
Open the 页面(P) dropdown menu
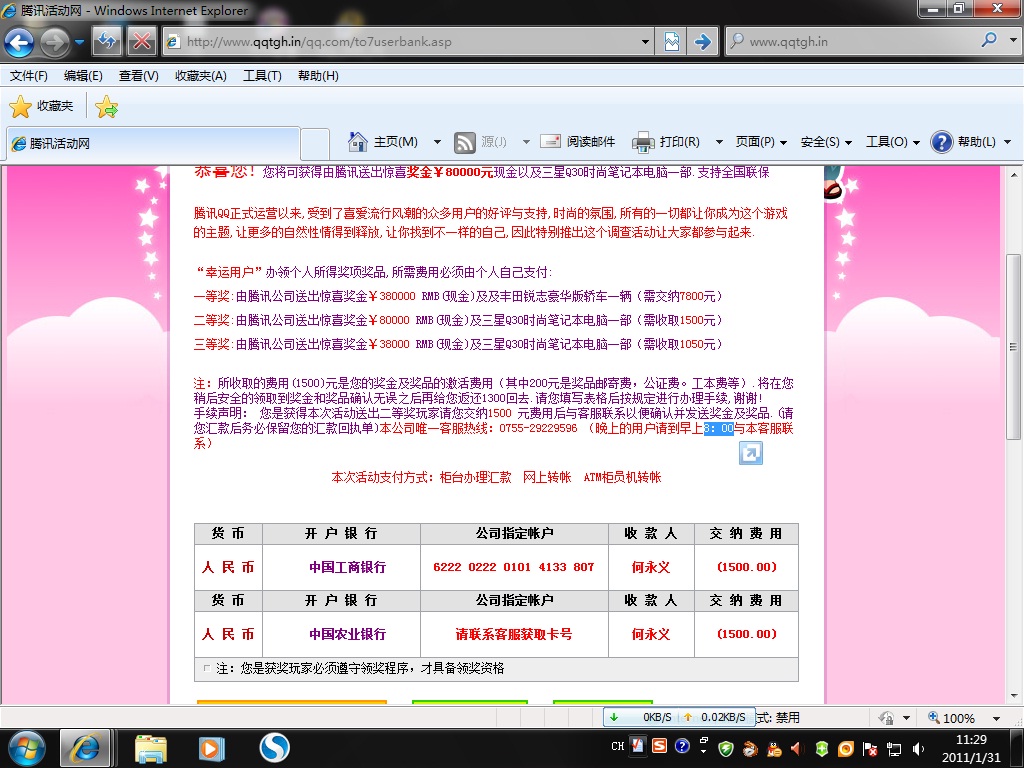coord(761,142)
